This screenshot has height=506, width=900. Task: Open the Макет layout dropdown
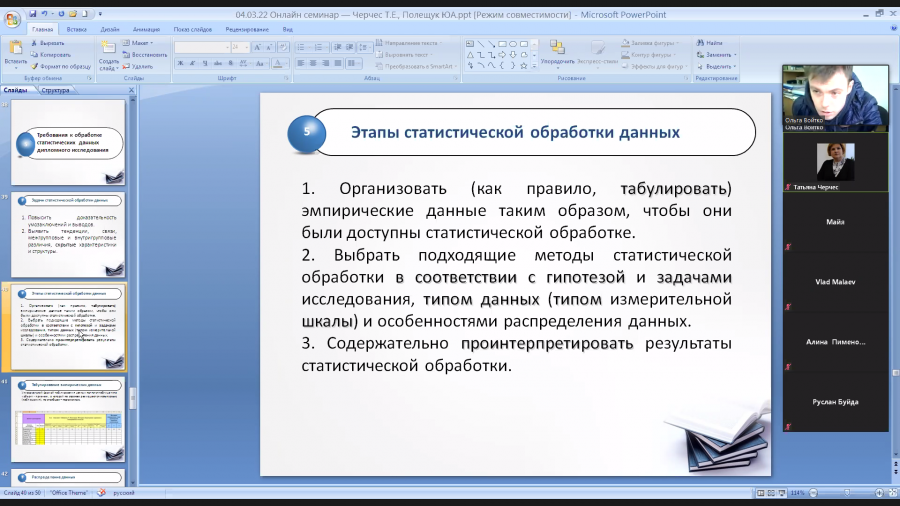pos(138,43)
